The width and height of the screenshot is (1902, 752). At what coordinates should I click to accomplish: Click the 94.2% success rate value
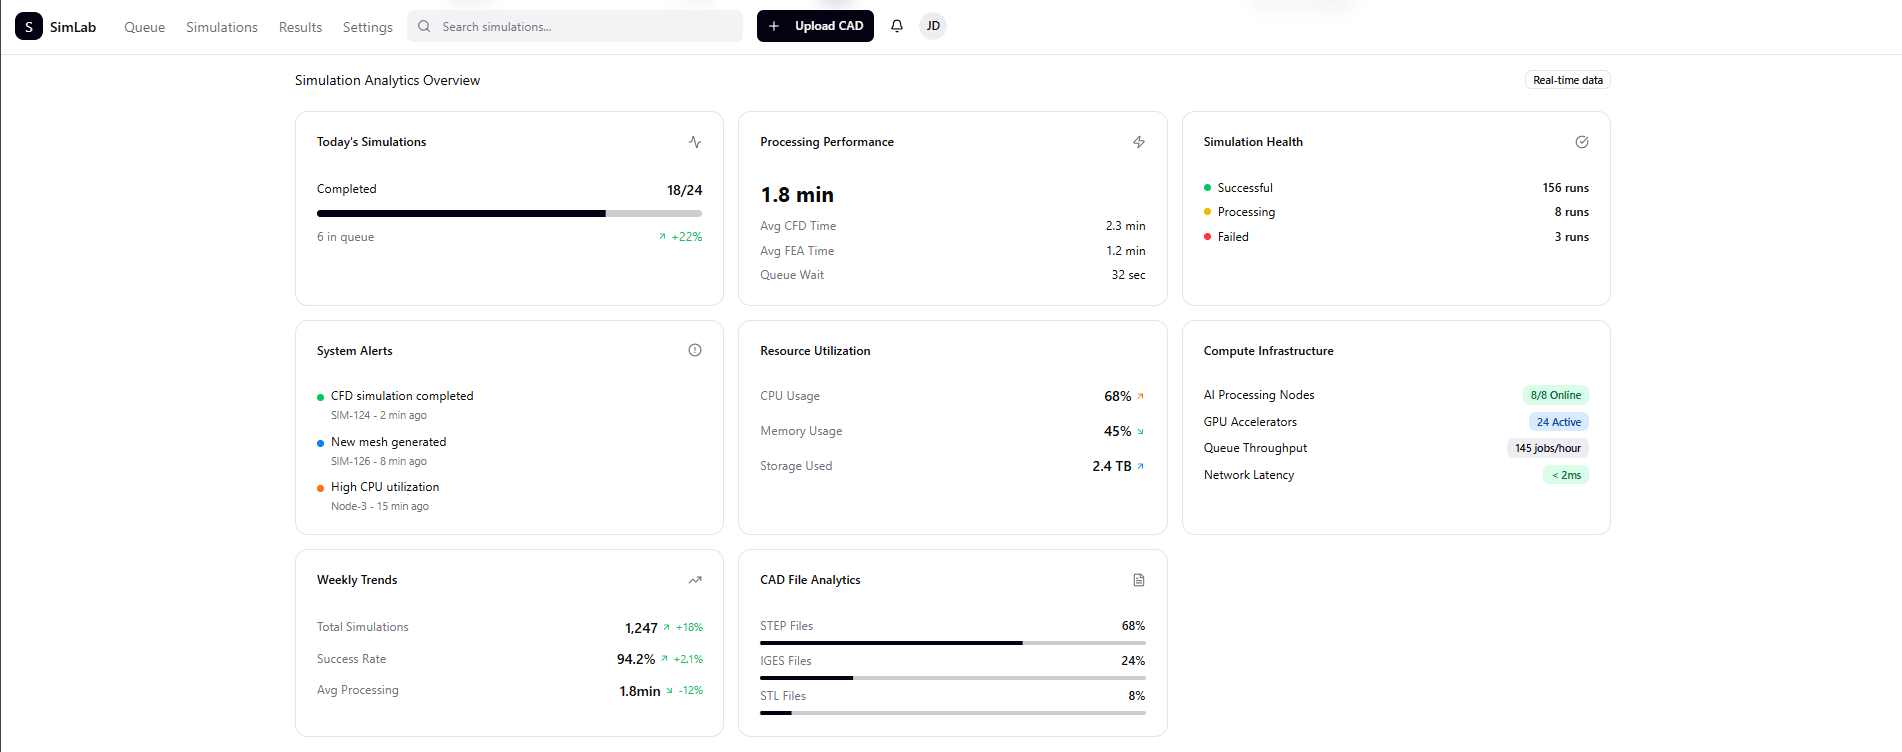(636, 659)
